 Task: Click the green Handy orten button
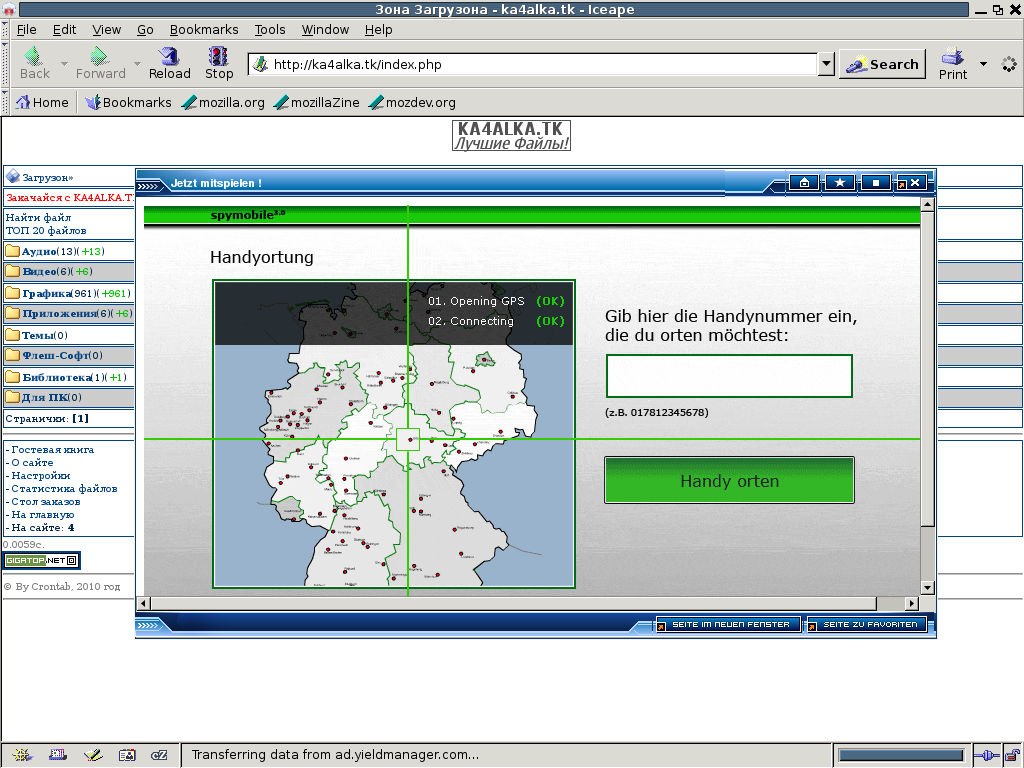pyautogui.click(x=729, y=481)
